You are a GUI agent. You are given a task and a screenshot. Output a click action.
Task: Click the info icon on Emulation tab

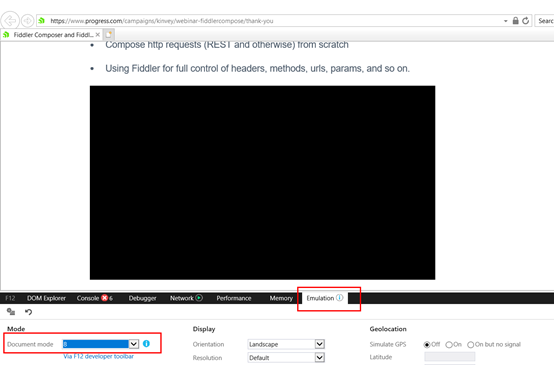[x=340, y=298]
